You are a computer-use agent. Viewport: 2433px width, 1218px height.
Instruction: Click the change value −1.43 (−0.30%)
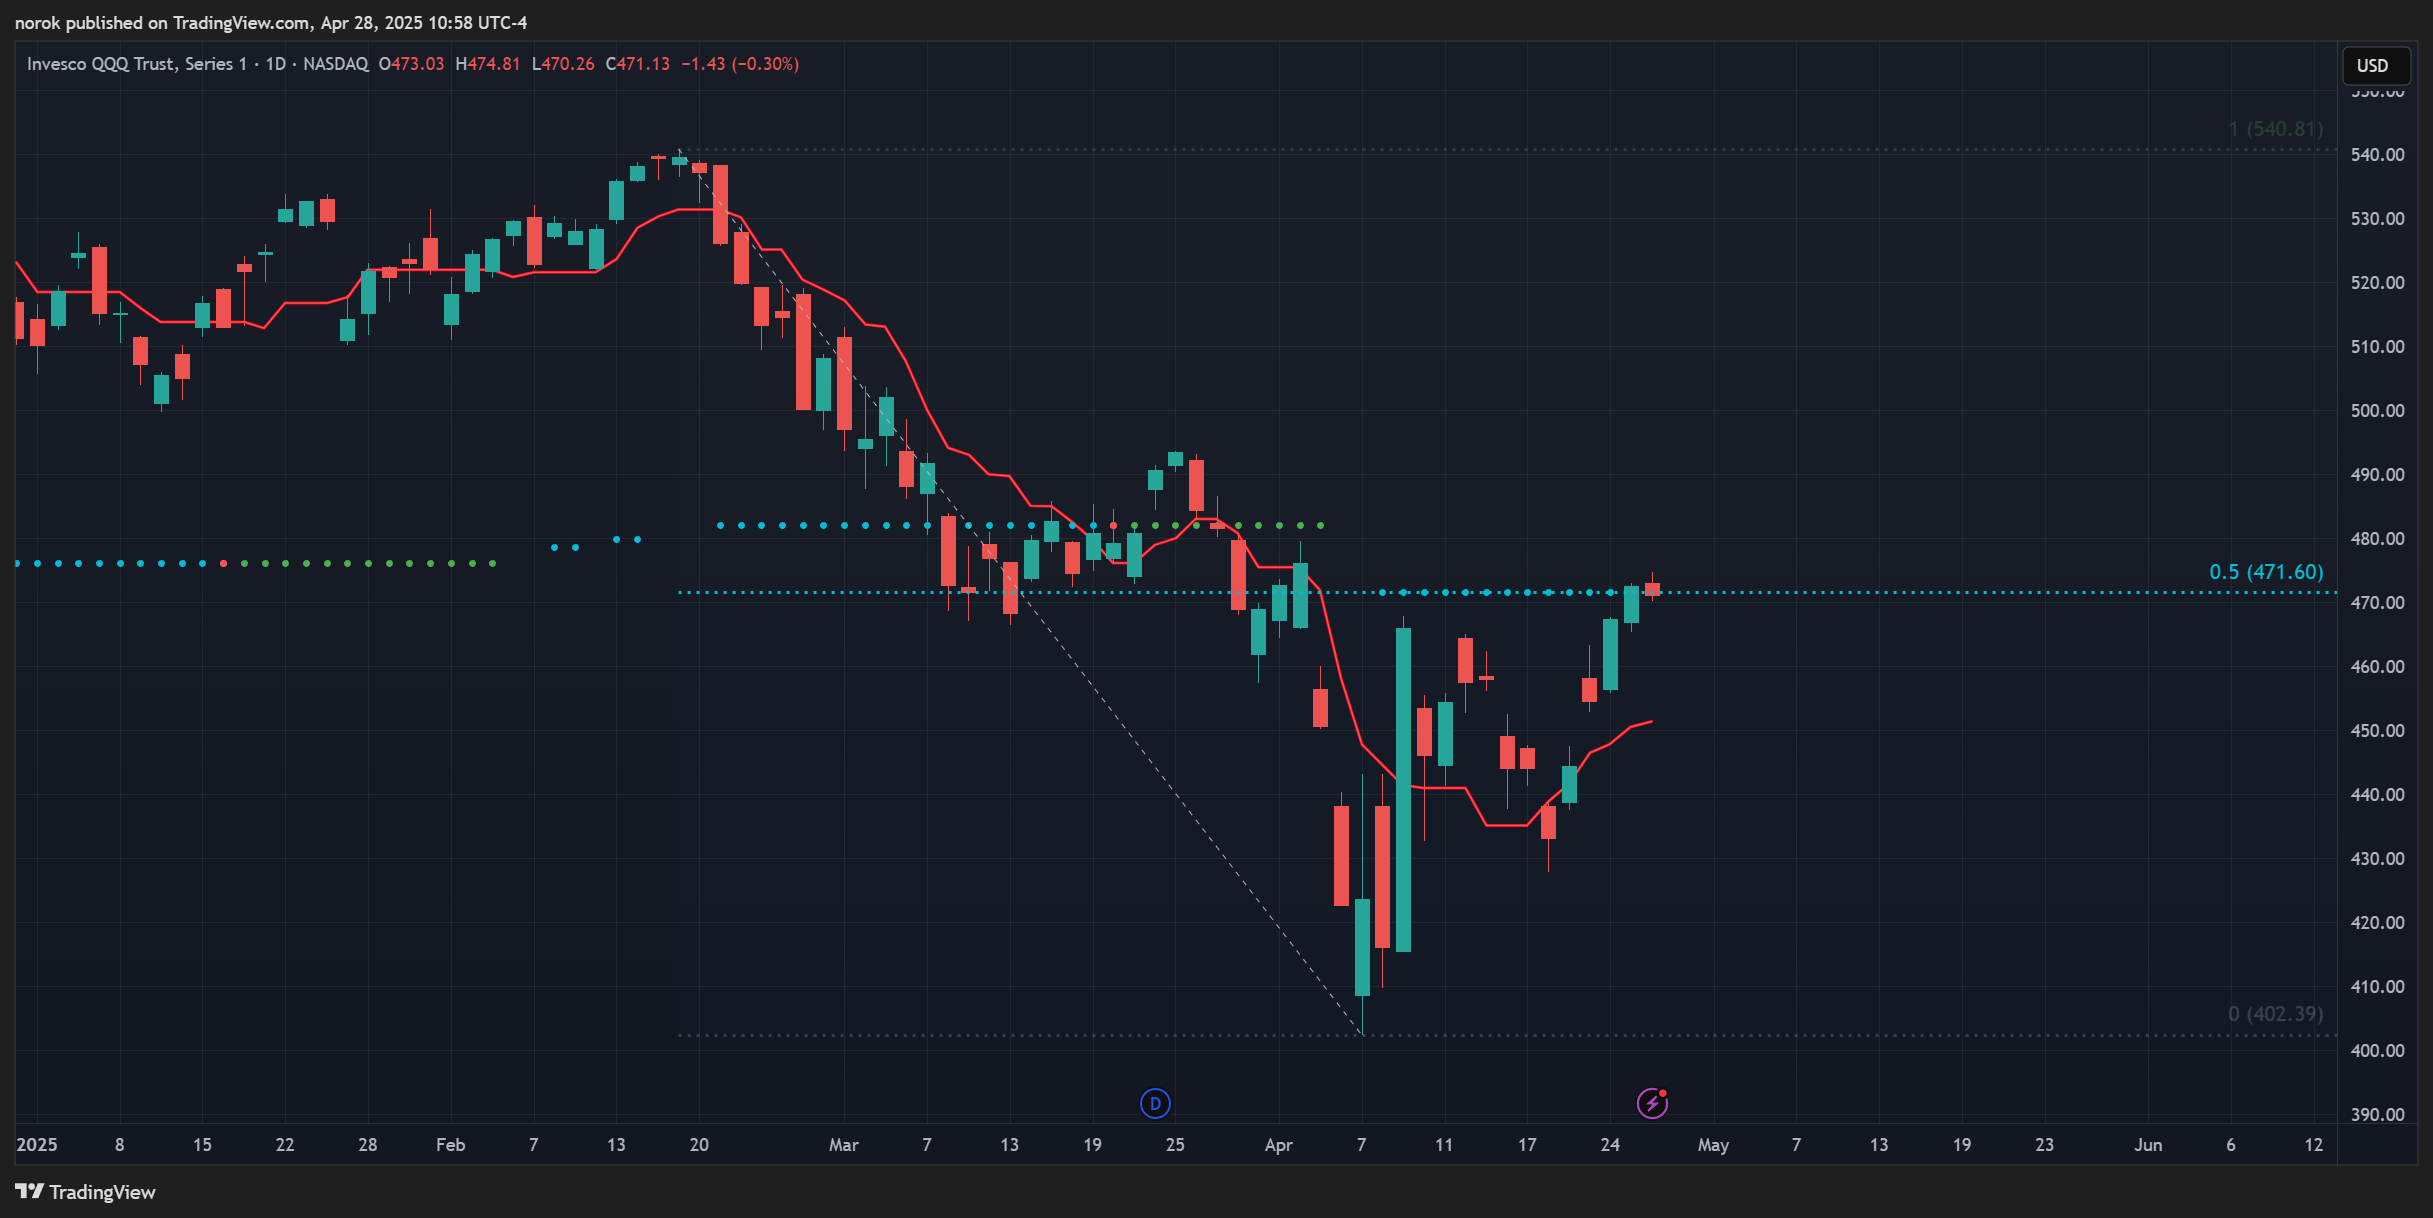[x=740, y=64]
